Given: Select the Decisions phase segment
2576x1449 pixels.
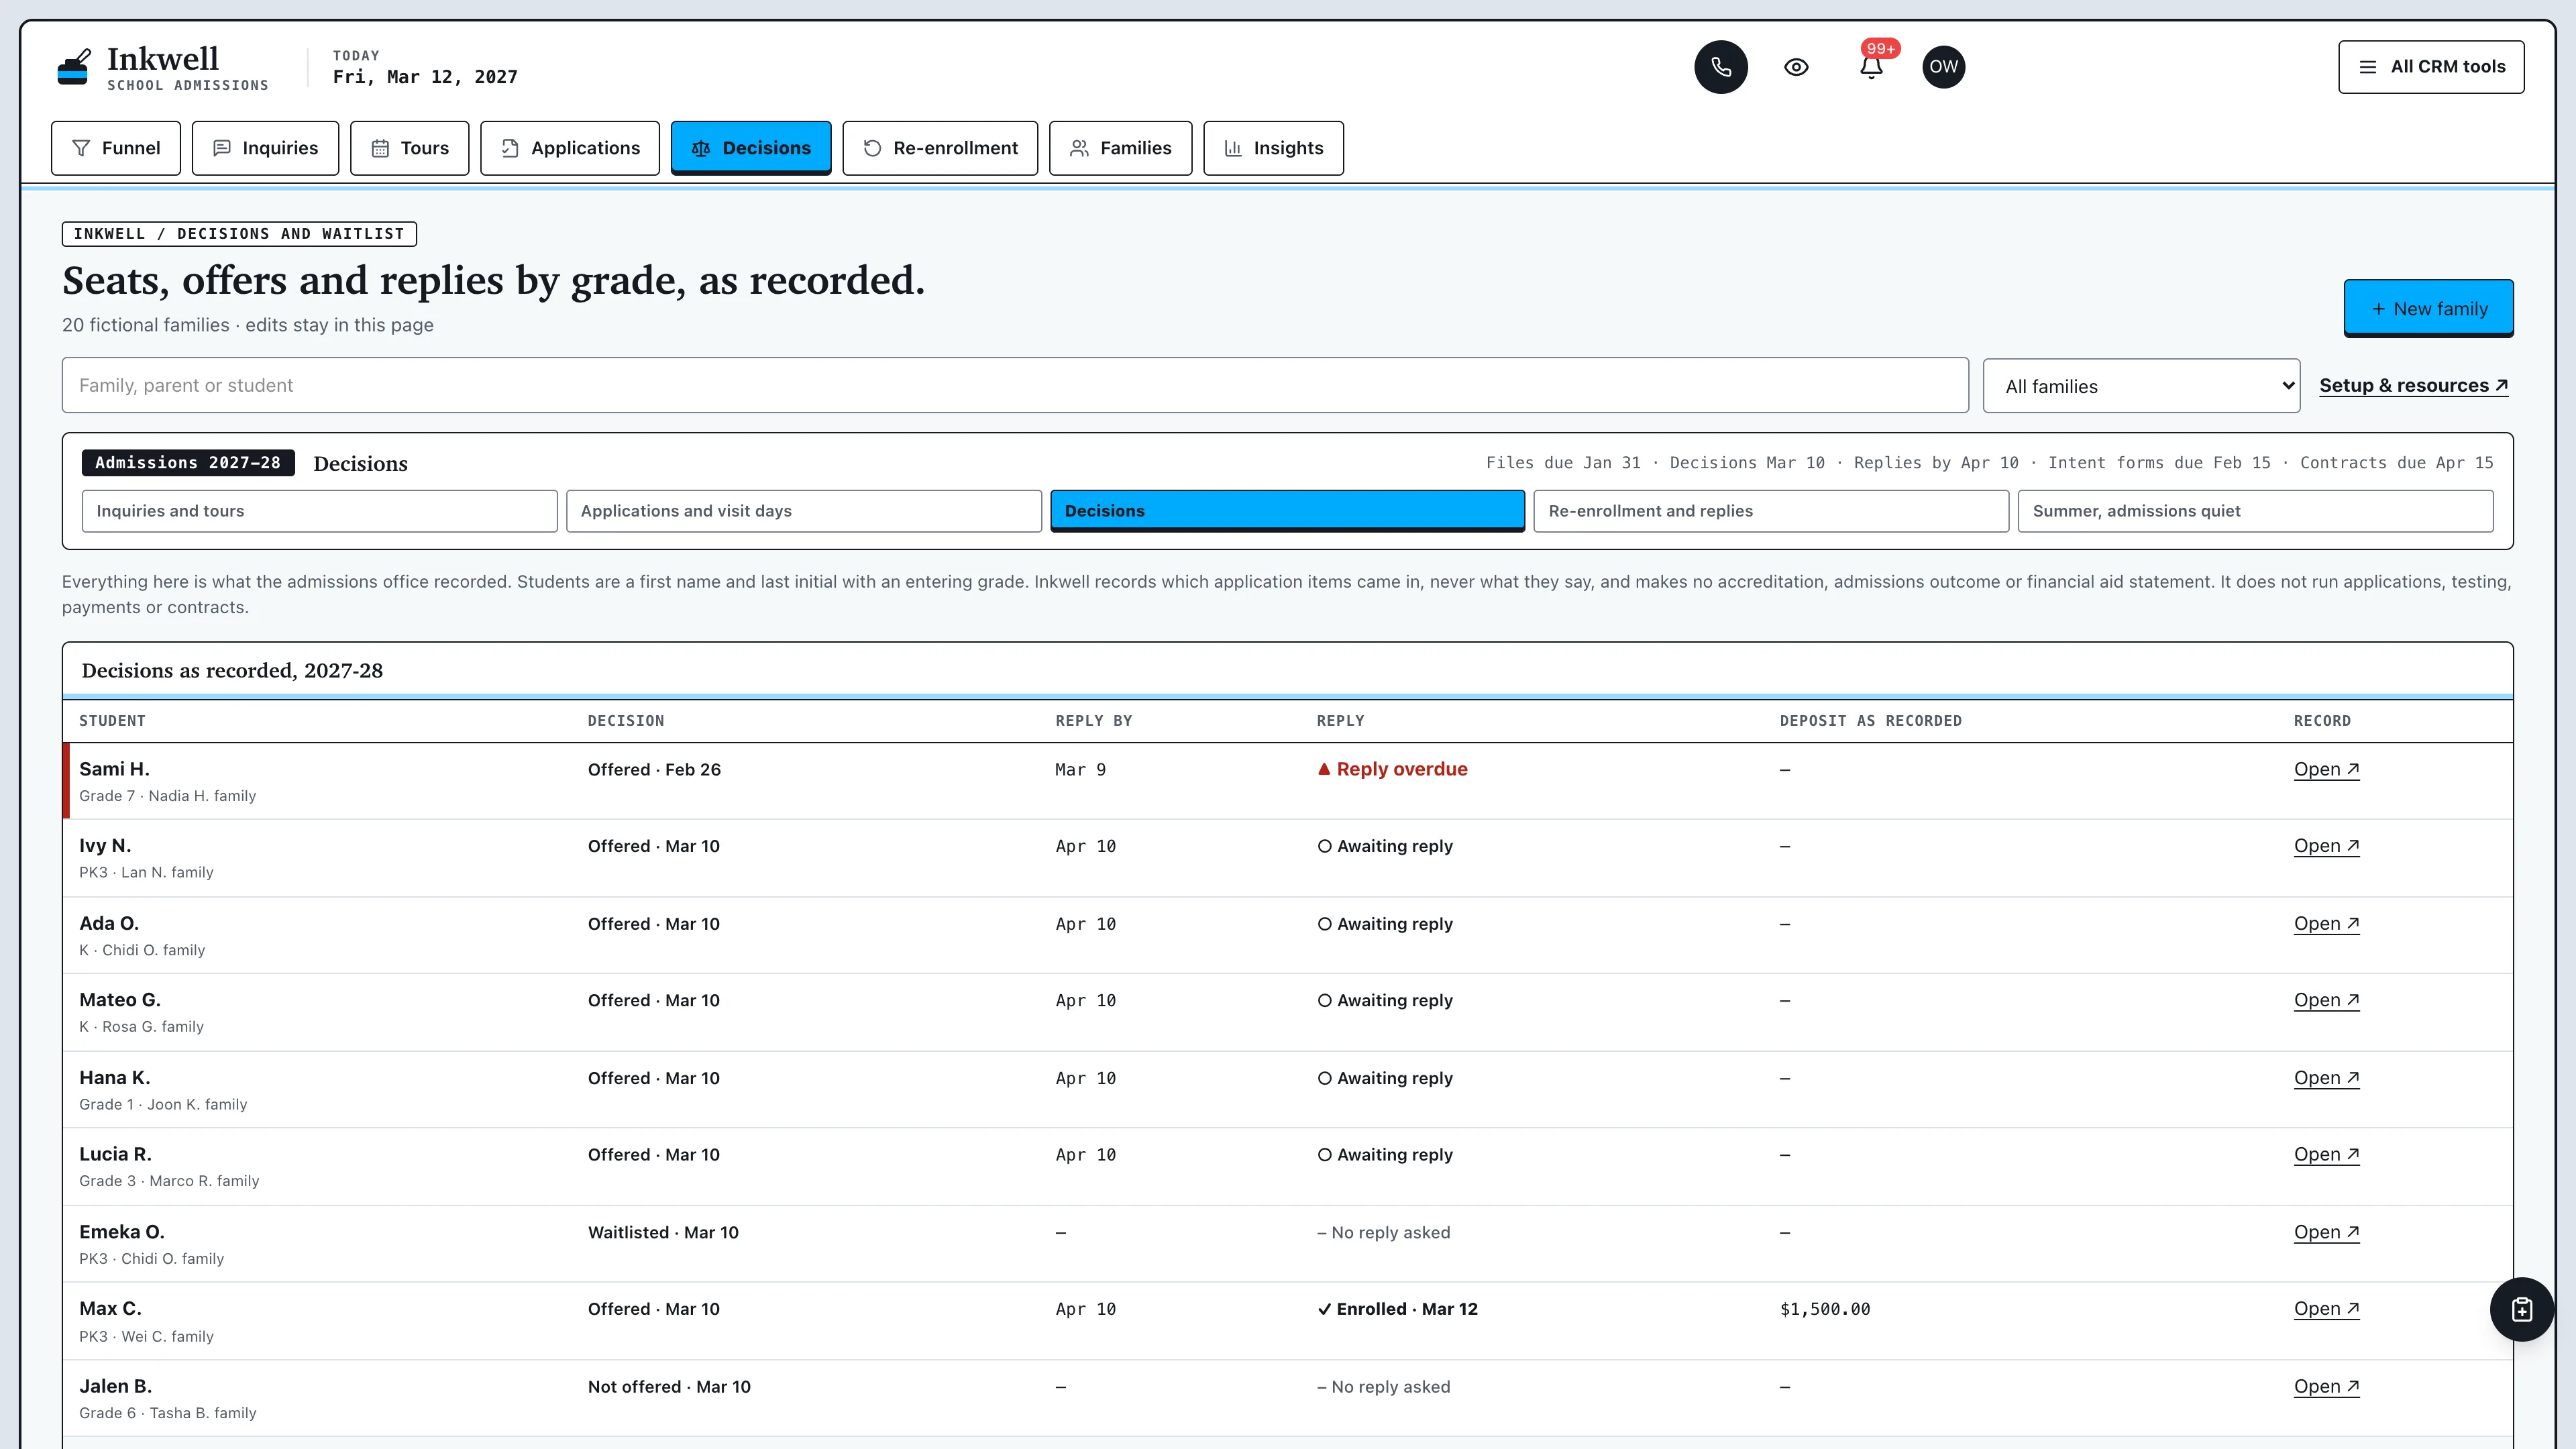Looking at the screenshot, I should 1287,511.
